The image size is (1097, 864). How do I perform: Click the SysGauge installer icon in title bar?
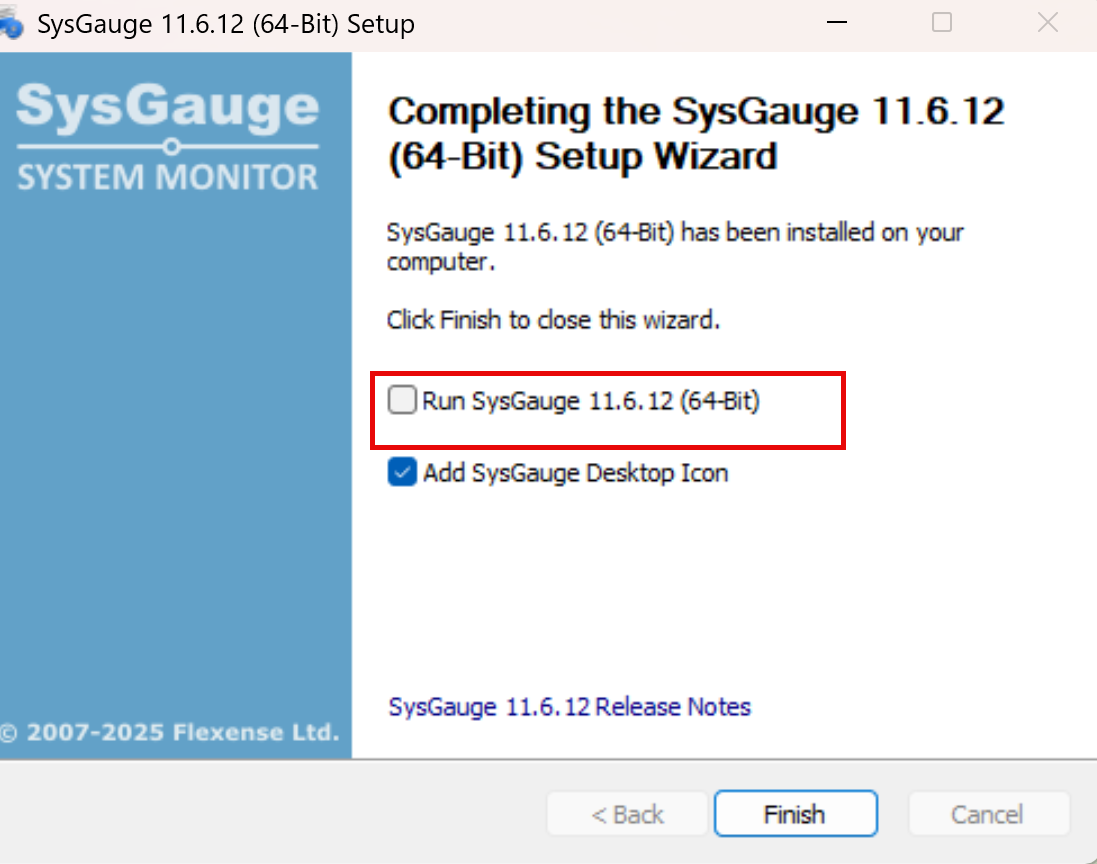(x=10, y=24)
